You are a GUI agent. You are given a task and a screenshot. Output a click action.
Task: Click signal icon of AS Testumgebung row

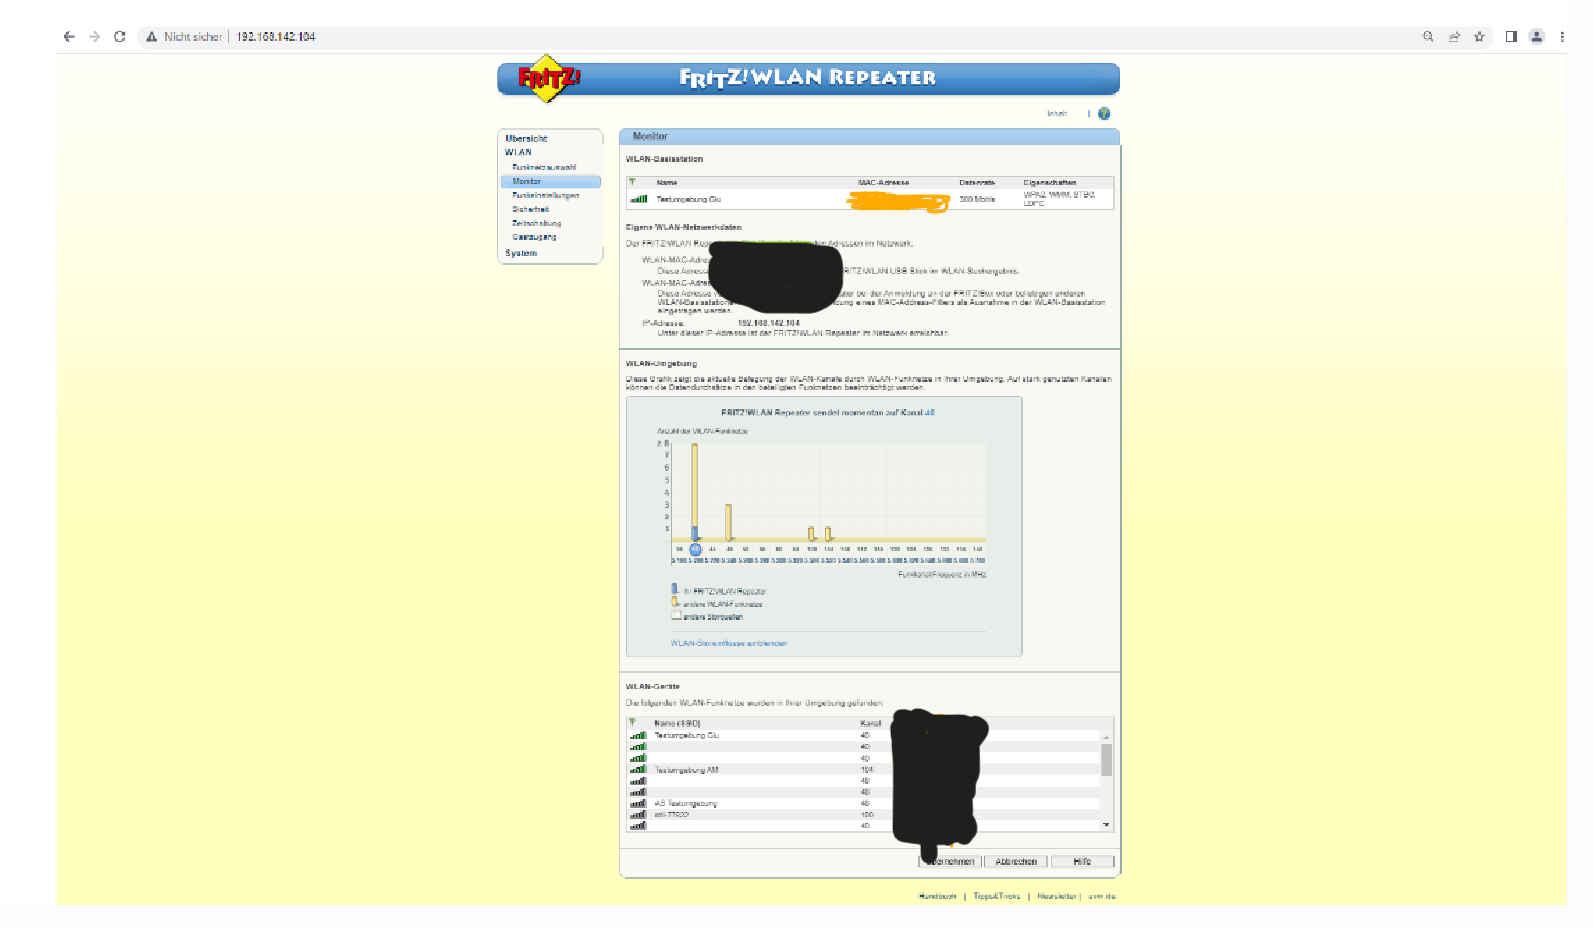click(x=638, y=804)
